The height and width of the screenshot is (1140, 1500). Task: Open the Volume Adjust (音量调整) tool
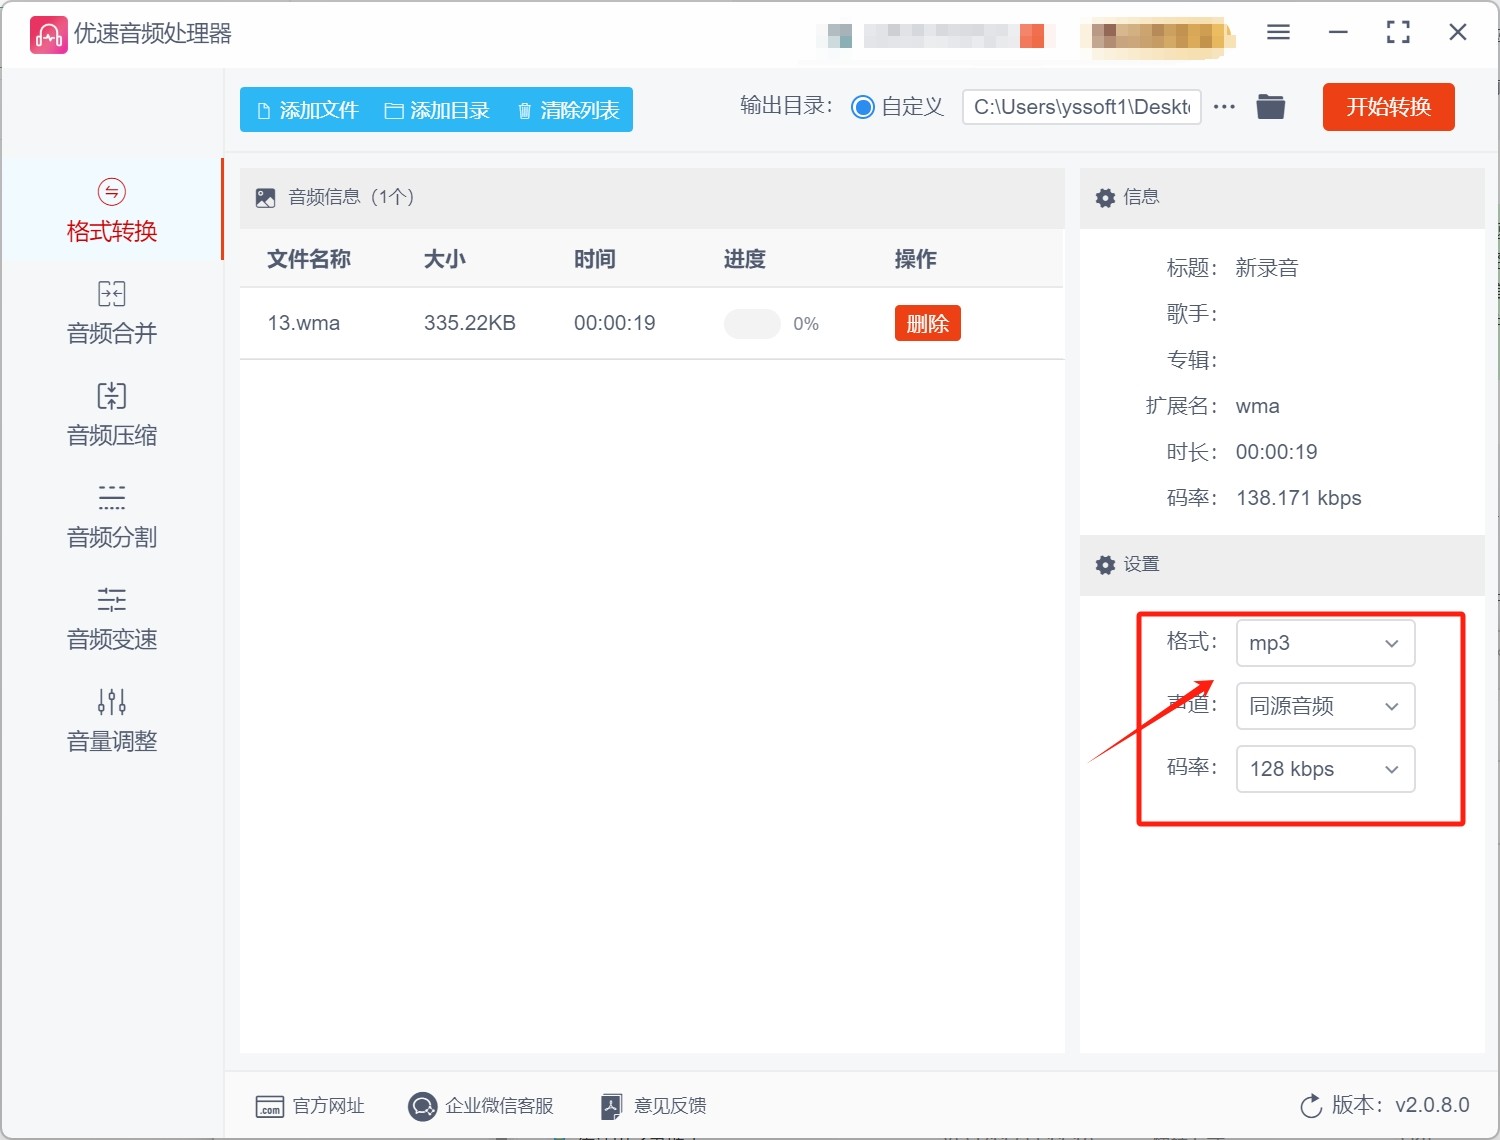[111, 721]
